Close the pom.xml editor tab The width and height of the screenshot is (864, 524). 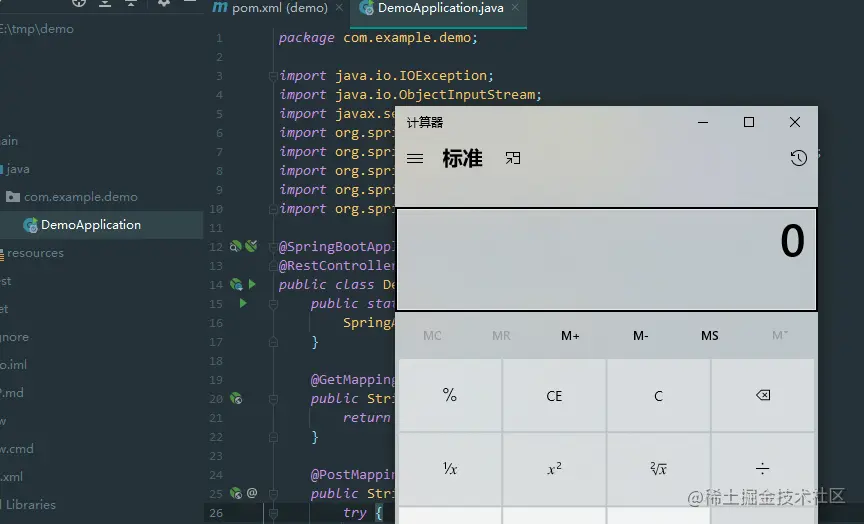[x=339, y=8]
